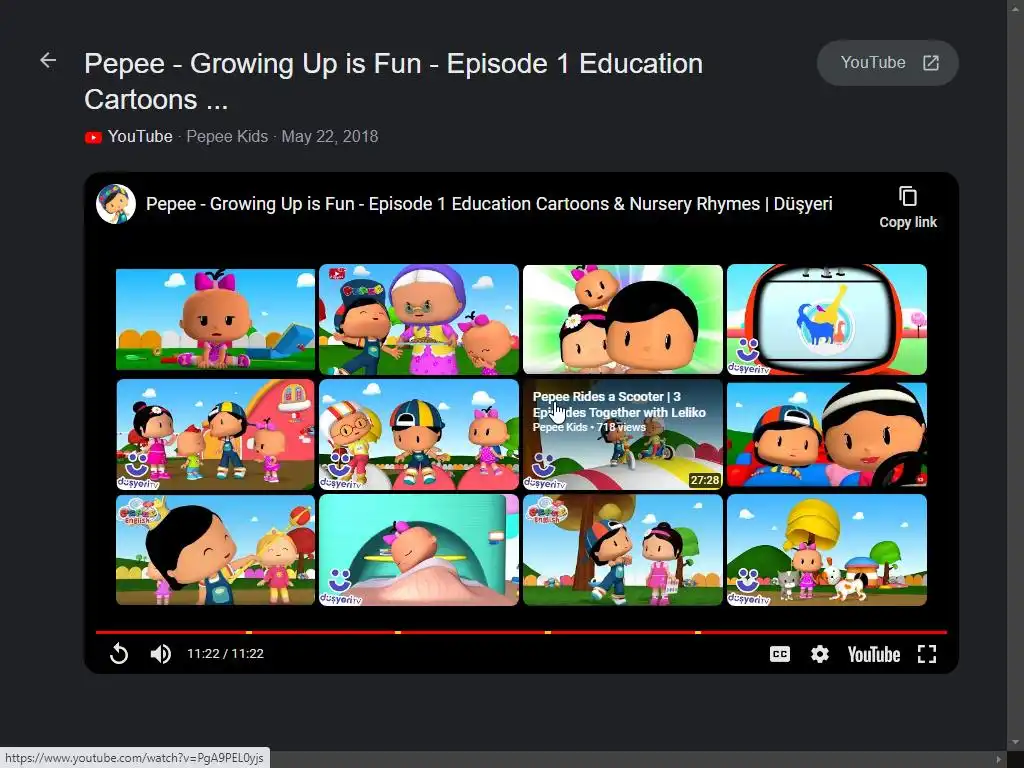Open the suggested video of the girl with a blonde friend
Screen dimensions: 1024x768
[x=216, y=550]
